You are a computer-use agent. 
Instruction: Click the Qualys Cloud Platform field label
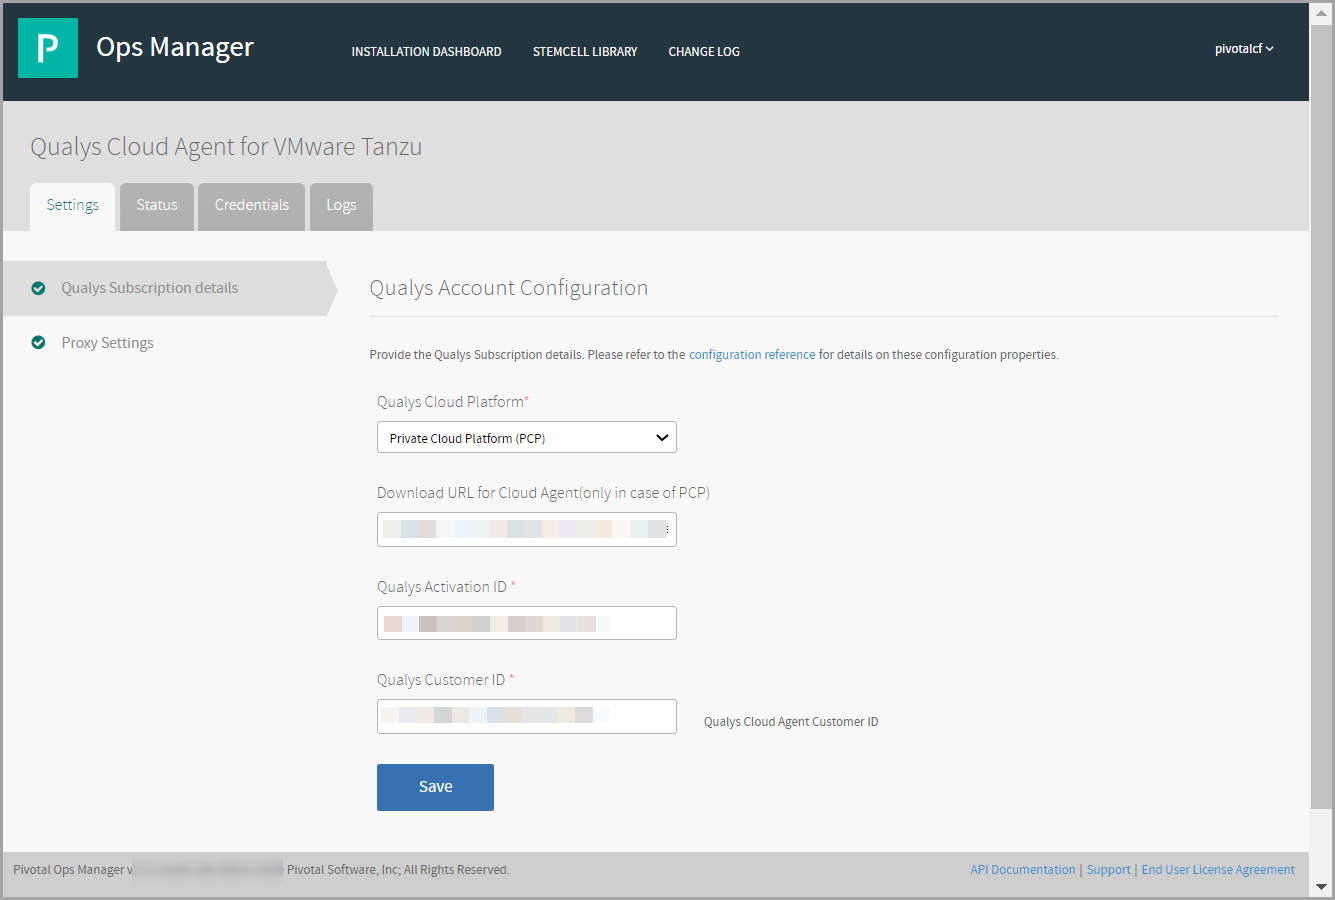coord(452,402)
